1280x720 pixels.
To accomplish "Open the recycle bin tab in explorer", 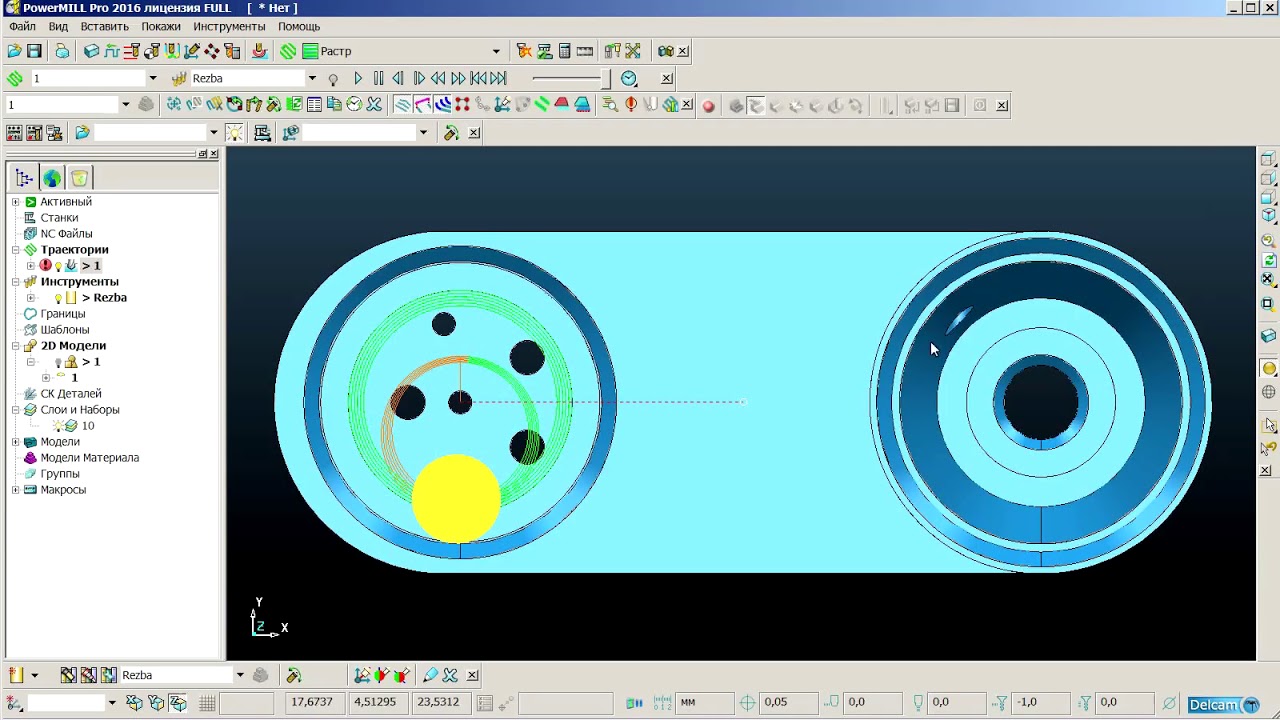I will 79,178.
